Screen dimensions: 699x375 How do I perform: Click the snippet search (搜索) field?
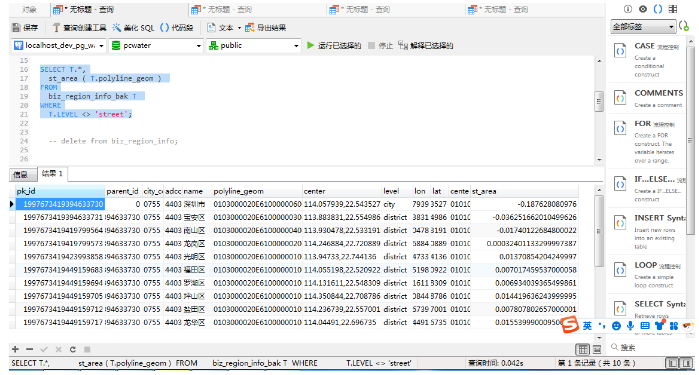coord(651,347)
